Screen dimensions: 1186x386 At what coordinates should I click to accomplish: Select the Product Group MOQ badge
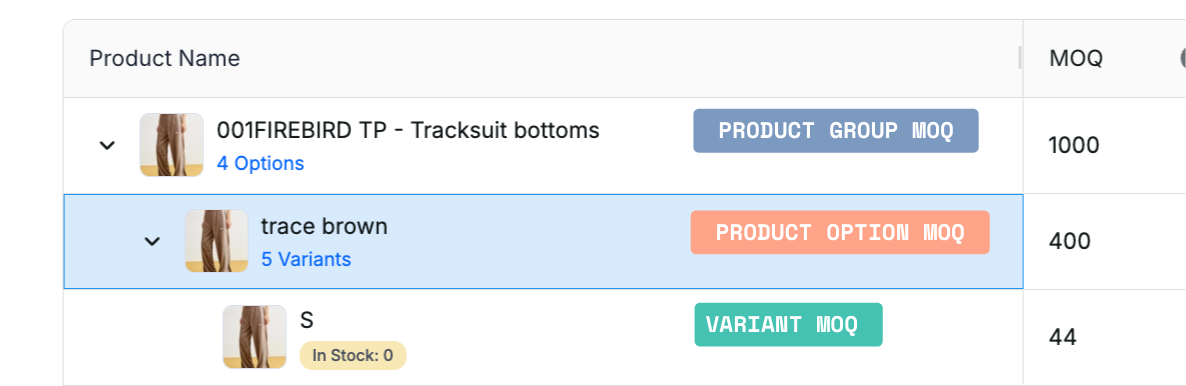[836, 131]
